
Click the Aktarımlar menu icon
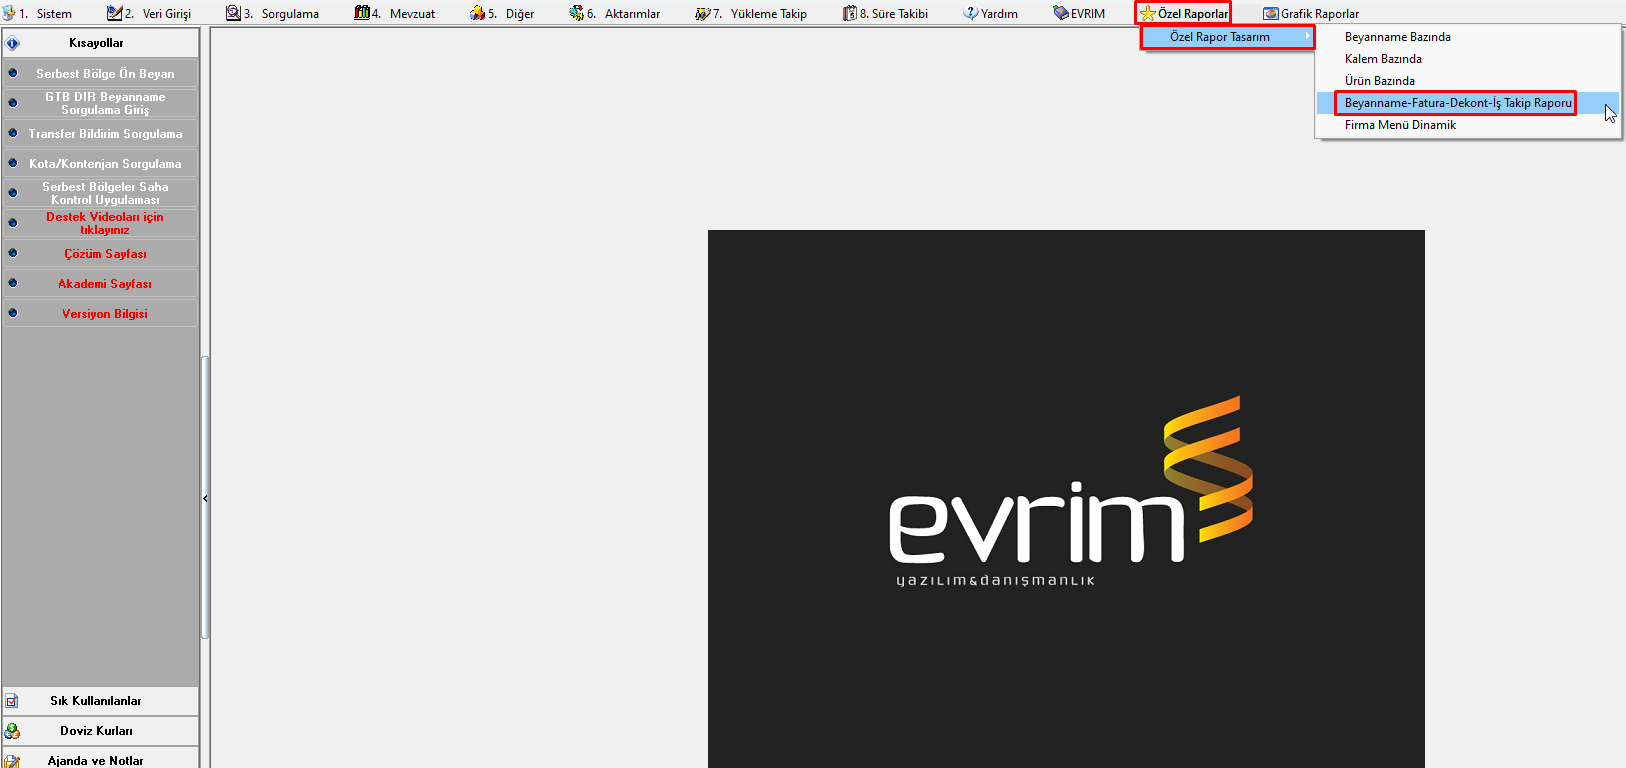click(x=577, y=13)
